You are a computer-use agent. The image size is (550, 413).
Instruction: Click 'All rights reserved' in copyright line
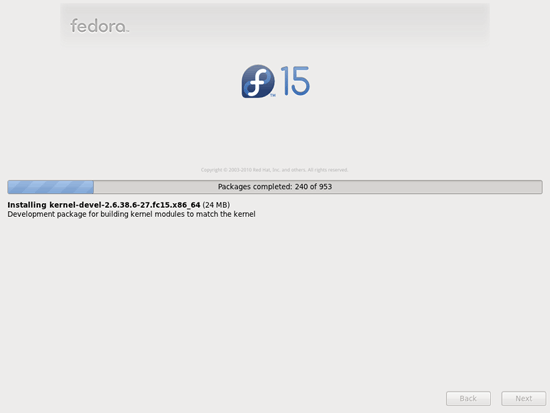pyautogui.click(x=328, y=170)
